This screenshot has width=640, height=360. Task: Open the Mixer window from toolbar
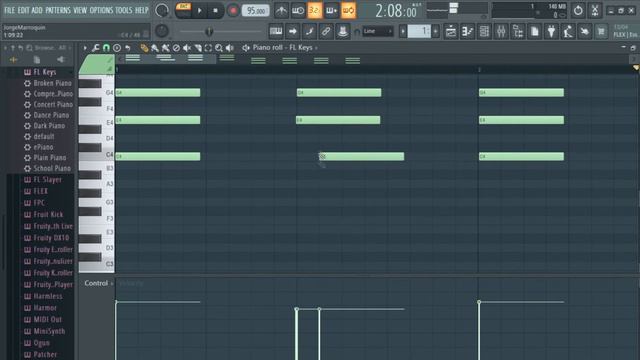click(501, 31)
